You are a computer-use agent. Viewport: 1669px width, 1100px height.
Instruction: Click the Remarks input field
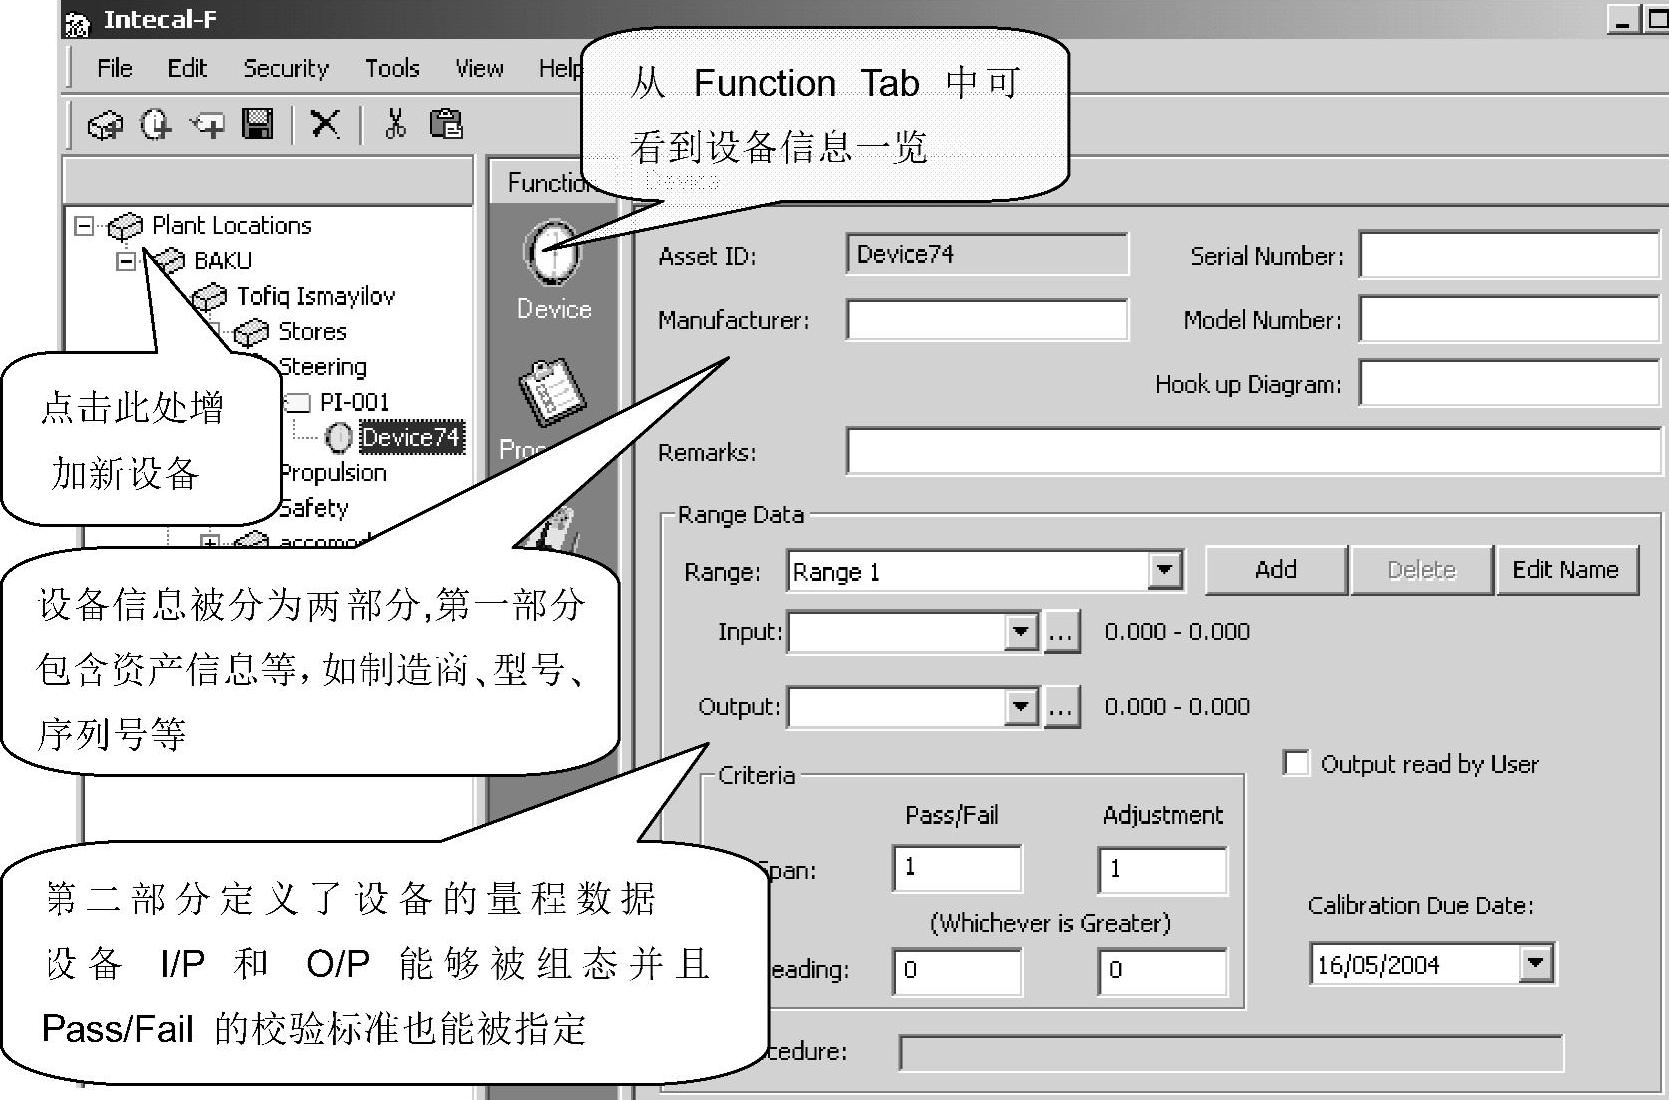tap(1255, 451)
